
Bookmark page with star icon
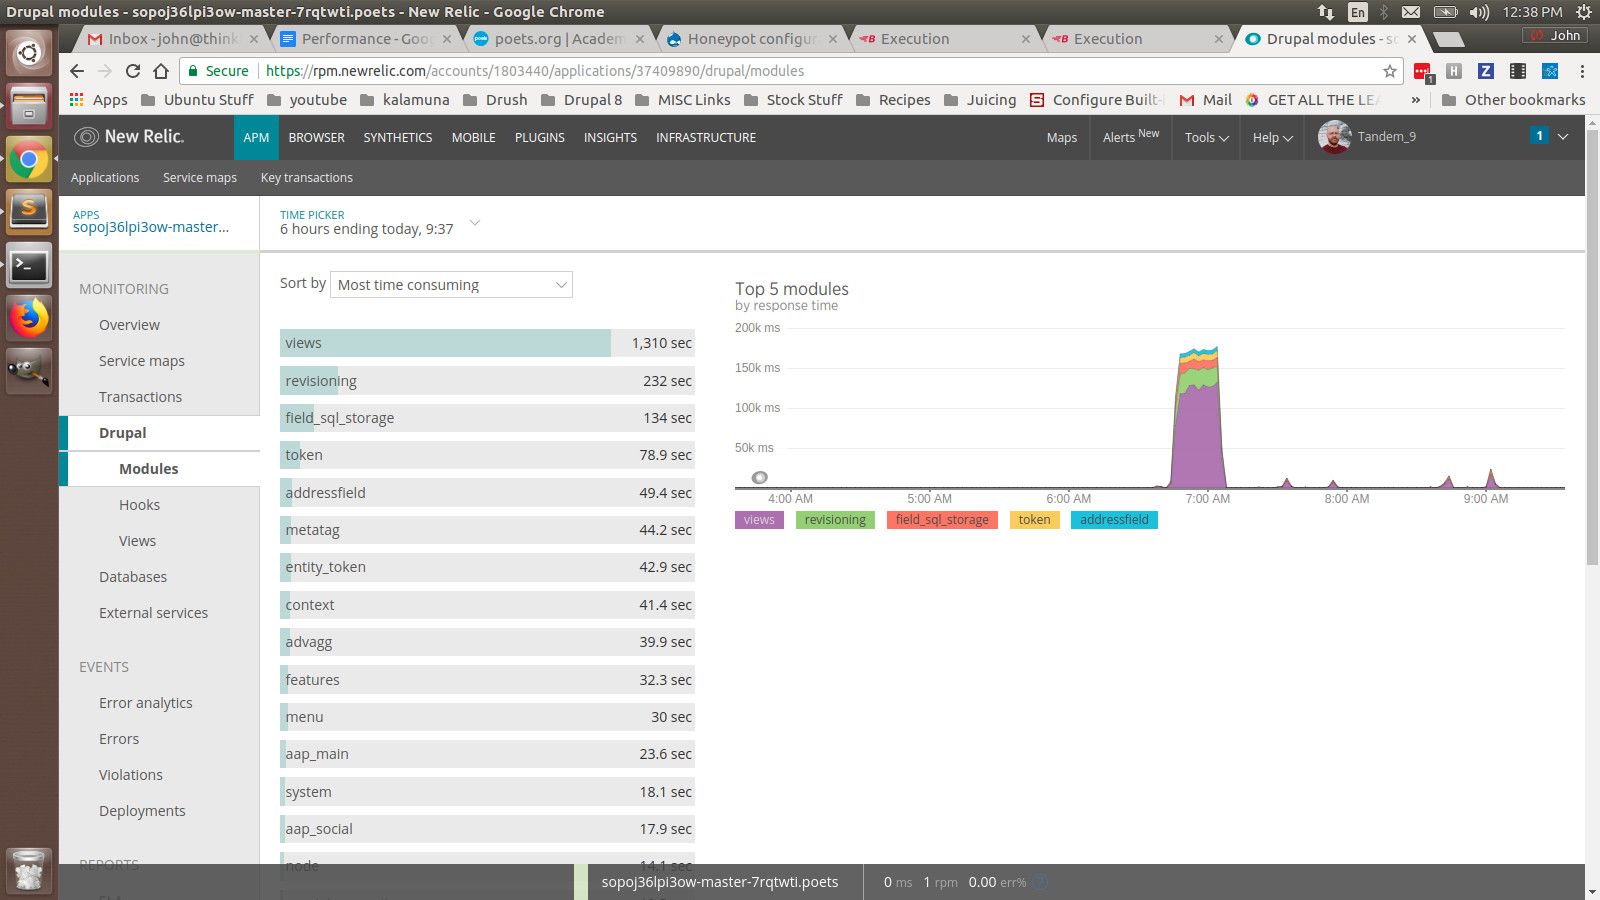(x=1389, y=71)
